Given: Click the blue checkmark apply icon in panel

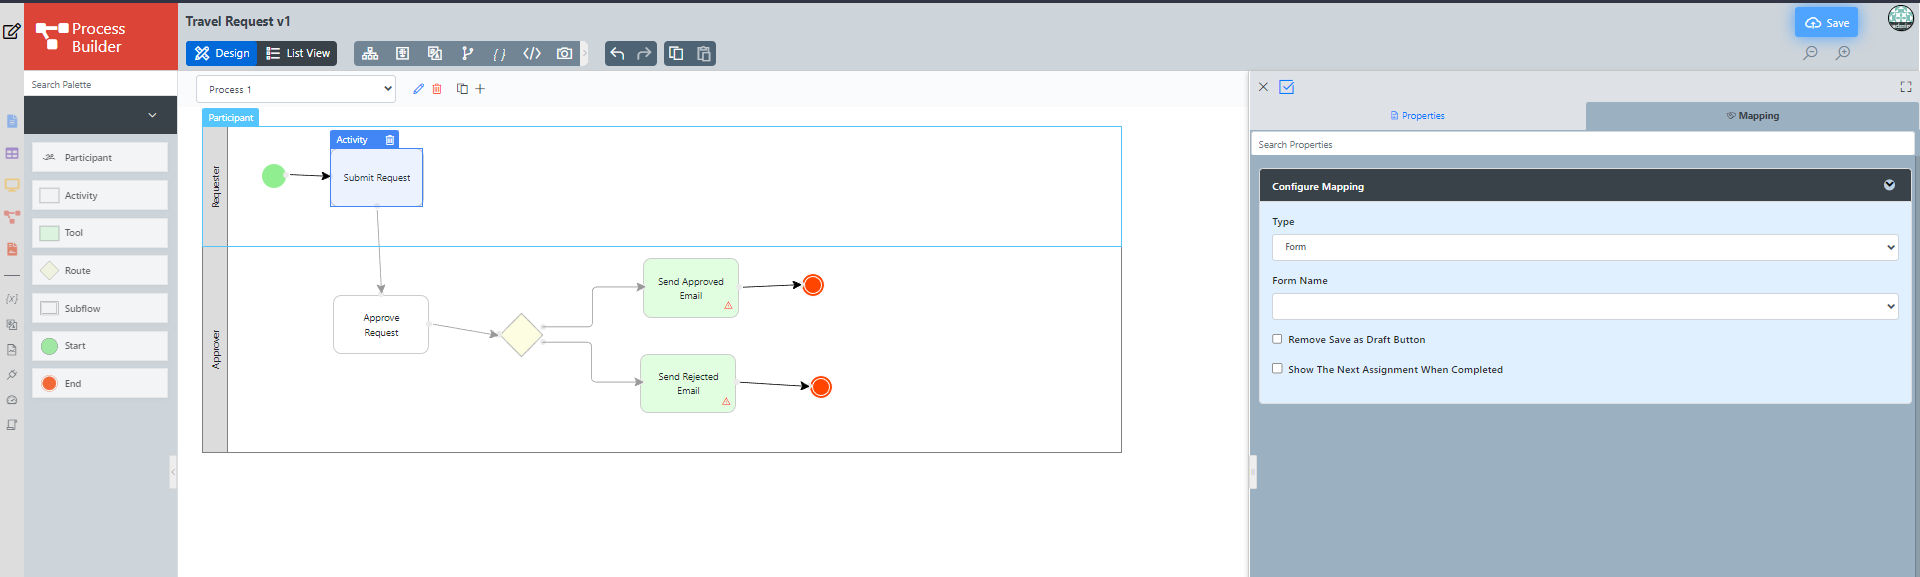Looking at the screenshot, I should (x=1287, y=87).
